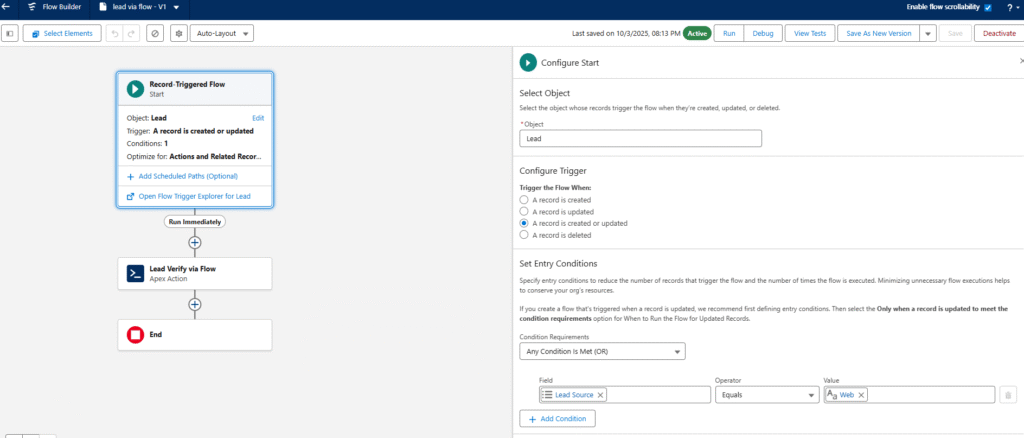Delete the Lead Source condition row
The width and height of the screenshot is (1024, 438).
point(1008,395)
